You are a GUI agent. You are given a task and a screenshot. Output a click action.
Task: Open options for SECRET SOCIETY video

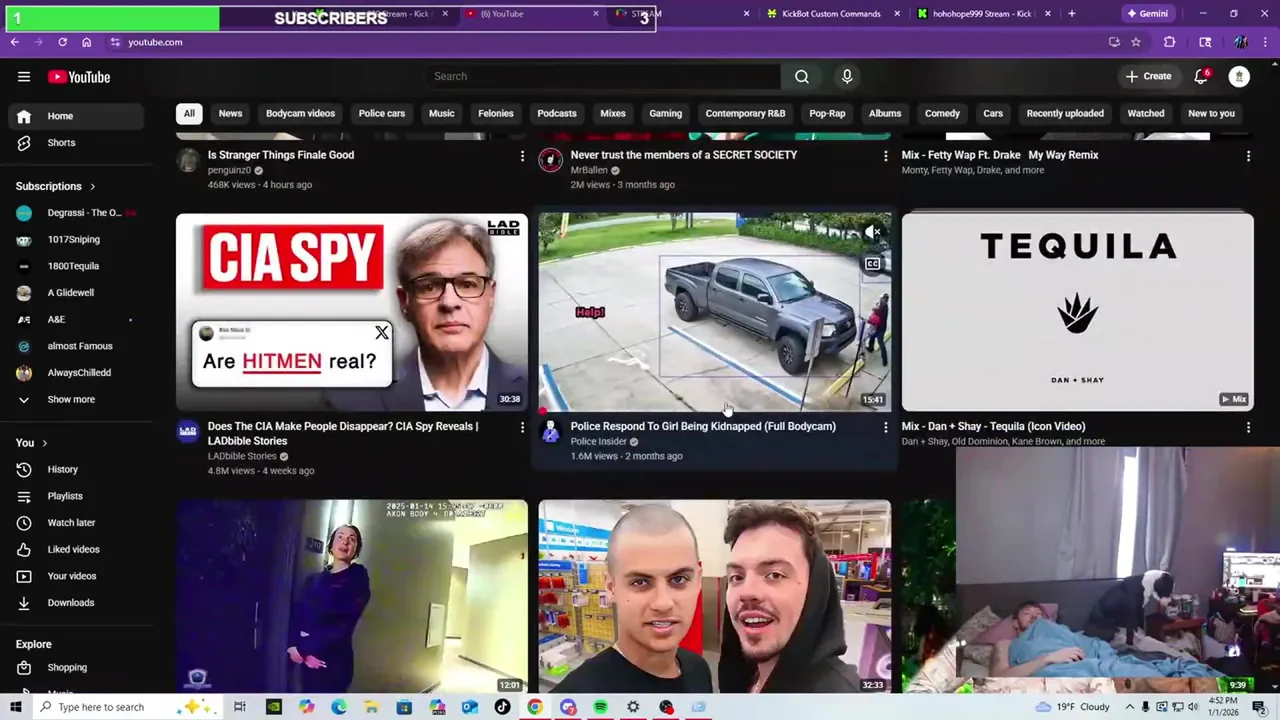tap(885, 156)
